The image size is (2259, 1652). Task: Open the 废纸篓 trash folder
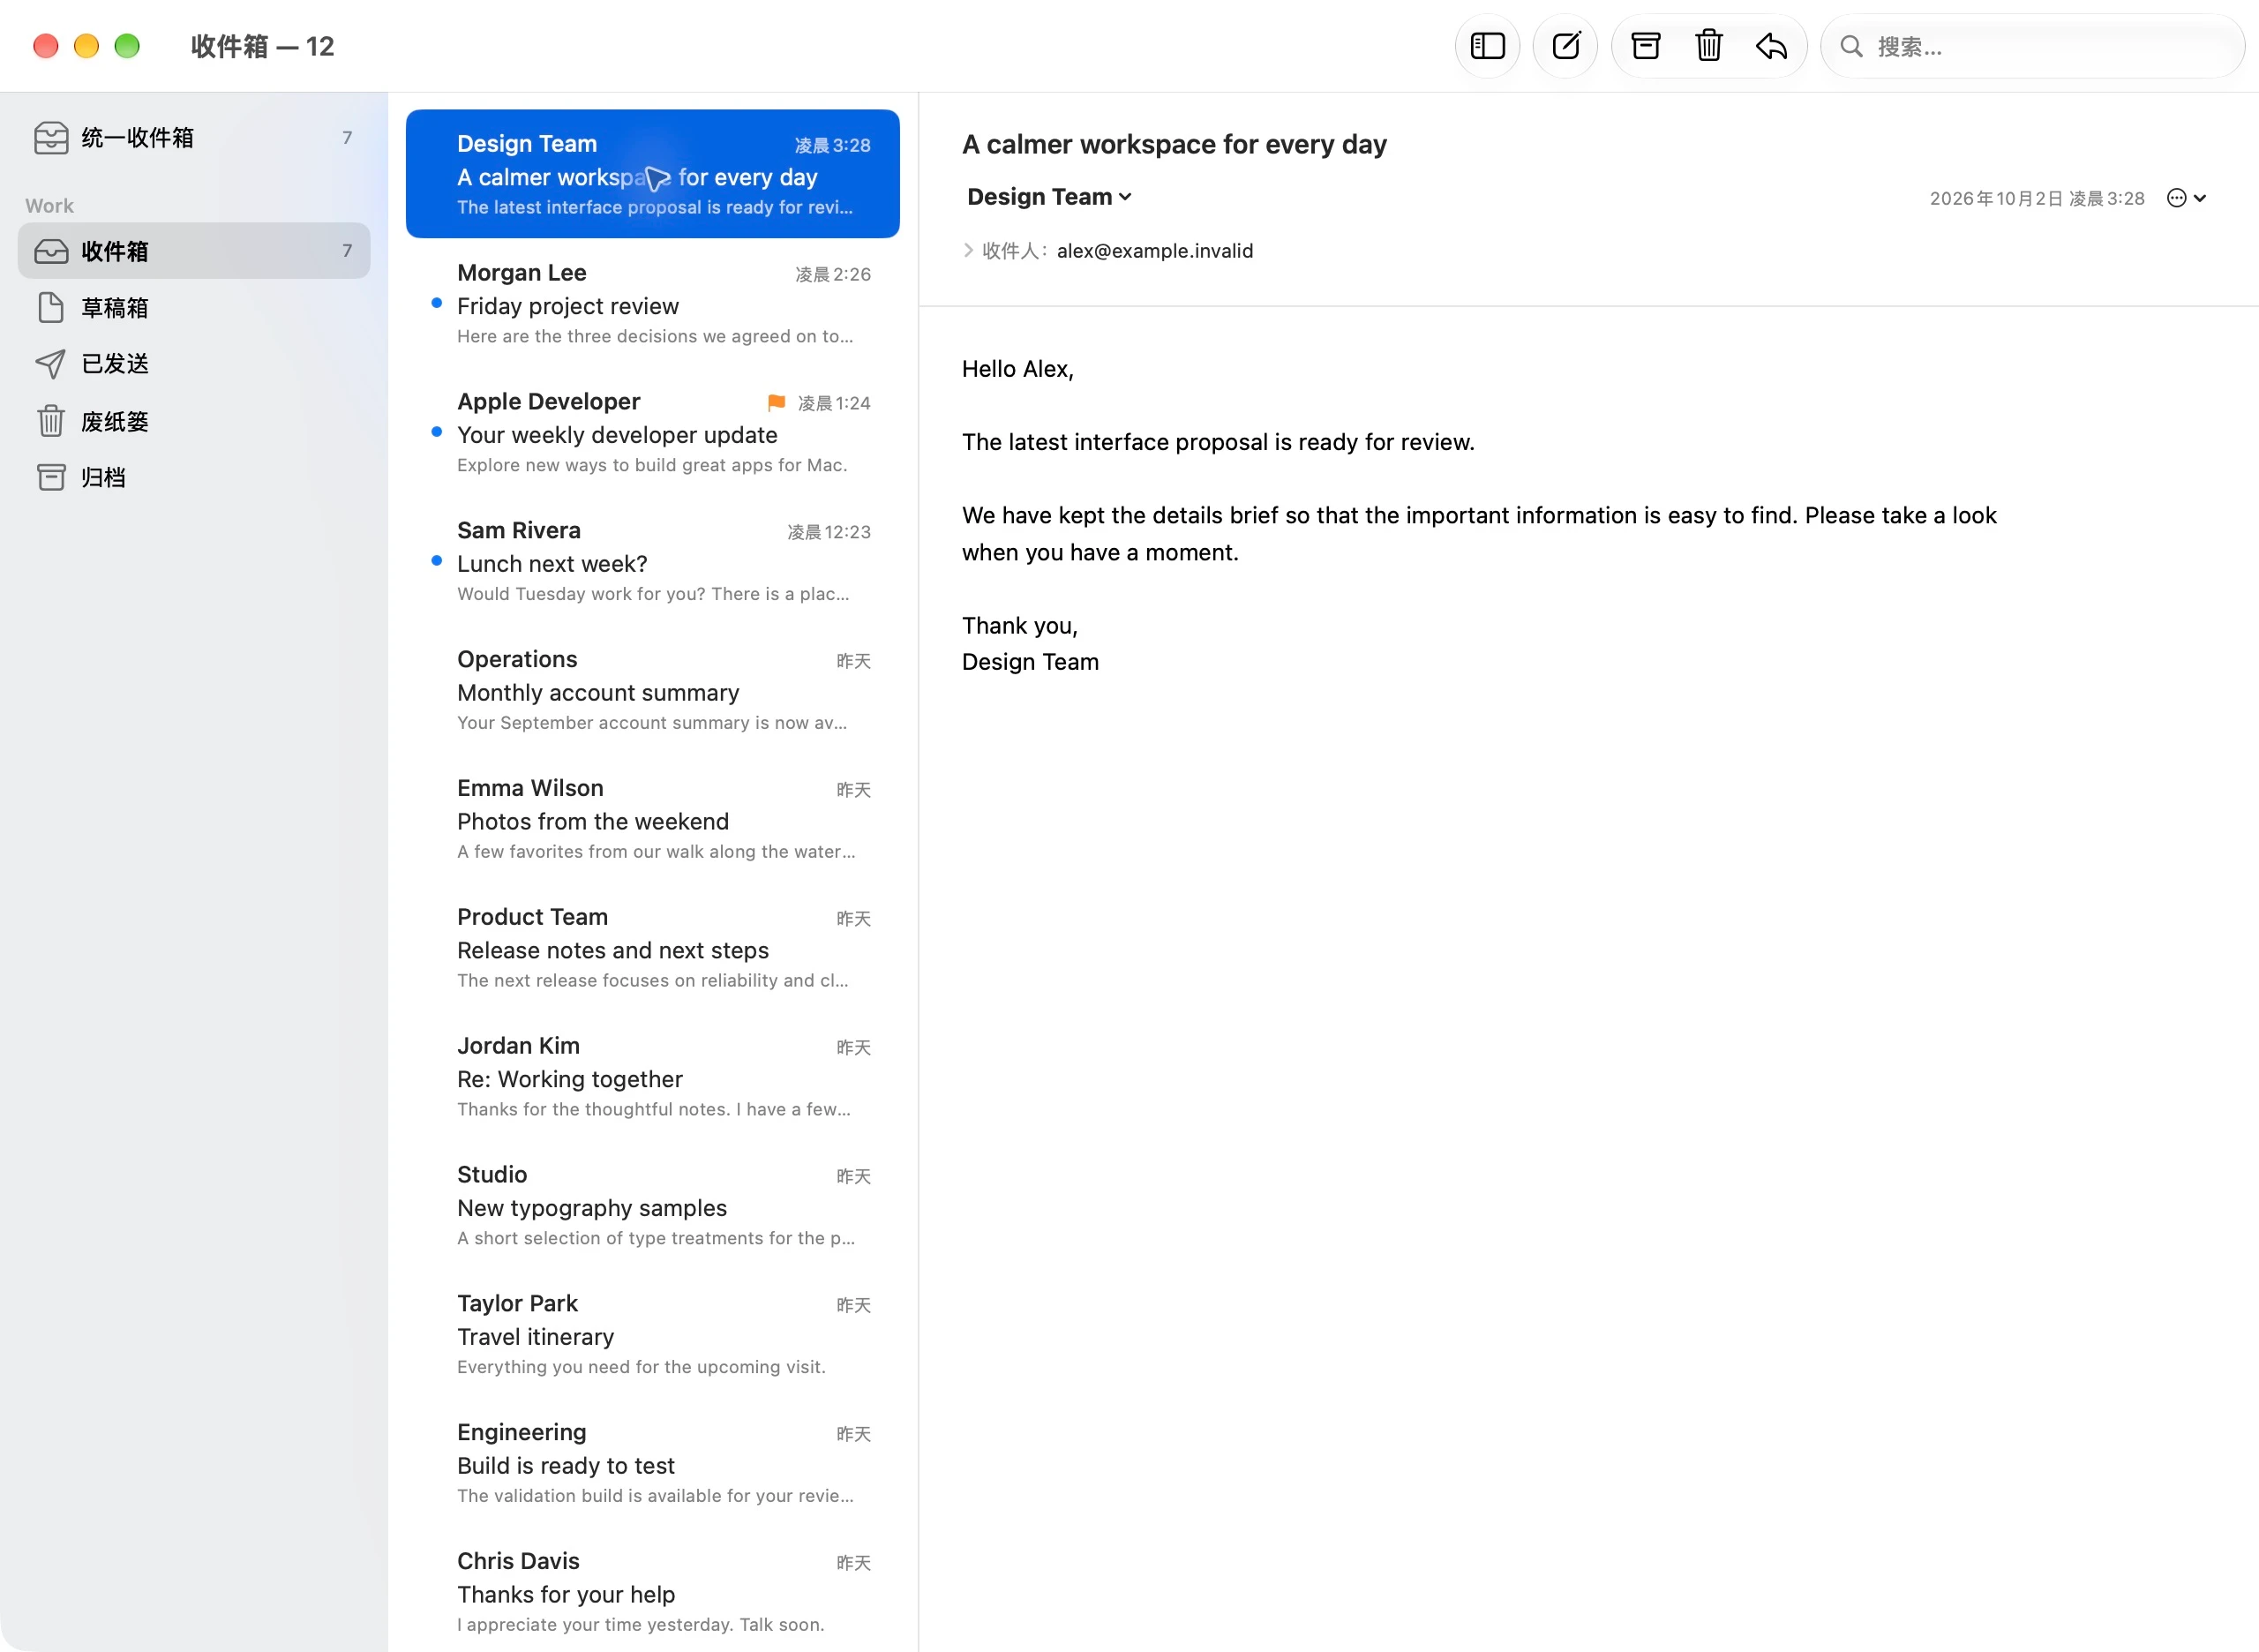click(194, 421)
